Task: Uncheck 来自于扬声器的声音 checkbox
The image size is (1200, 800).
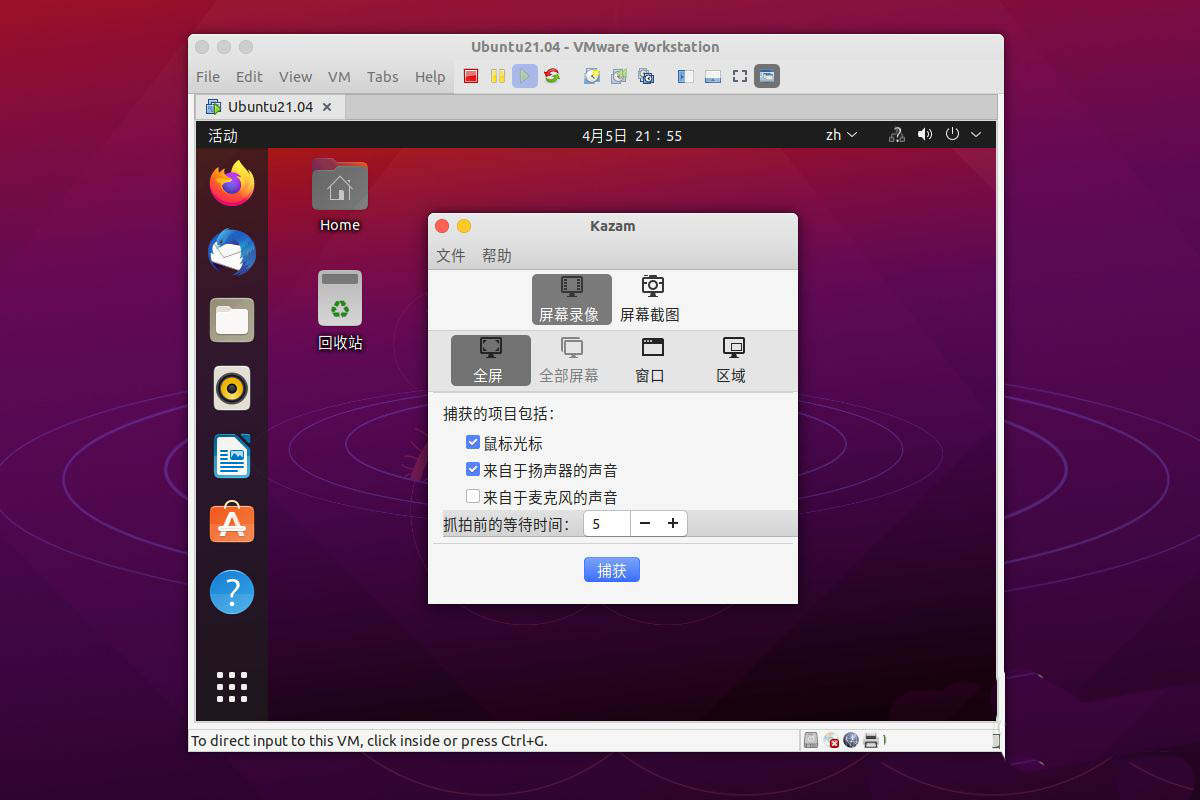Action: (x=473, y=469)
